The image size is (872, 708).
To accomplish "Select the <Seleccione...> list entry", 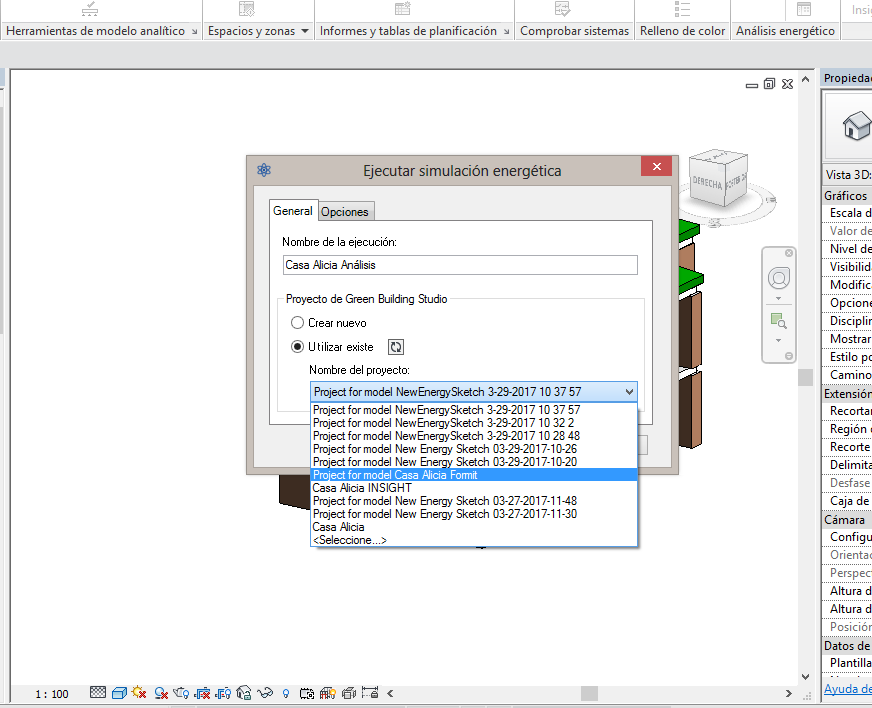I will (473, 540).
